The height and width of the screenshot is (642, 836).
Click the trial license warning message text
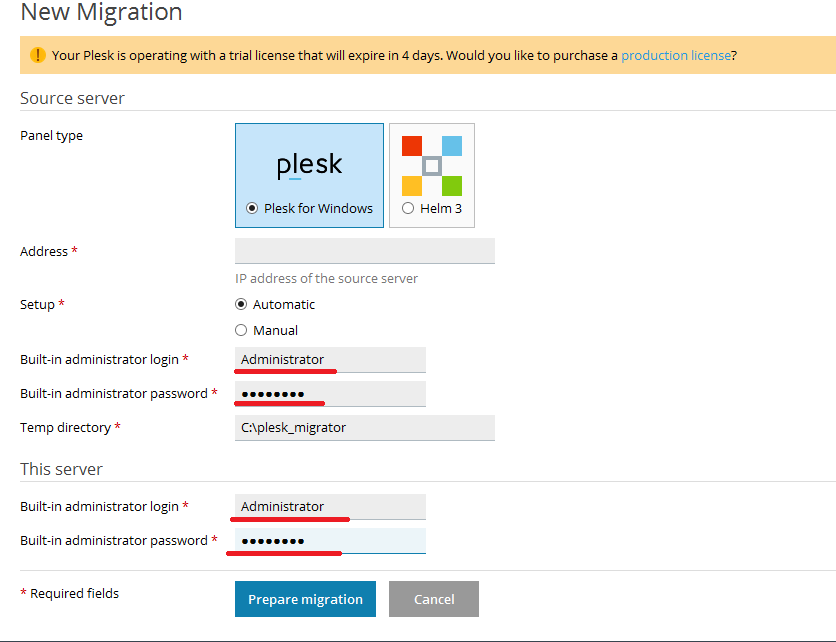click(394, 55)
